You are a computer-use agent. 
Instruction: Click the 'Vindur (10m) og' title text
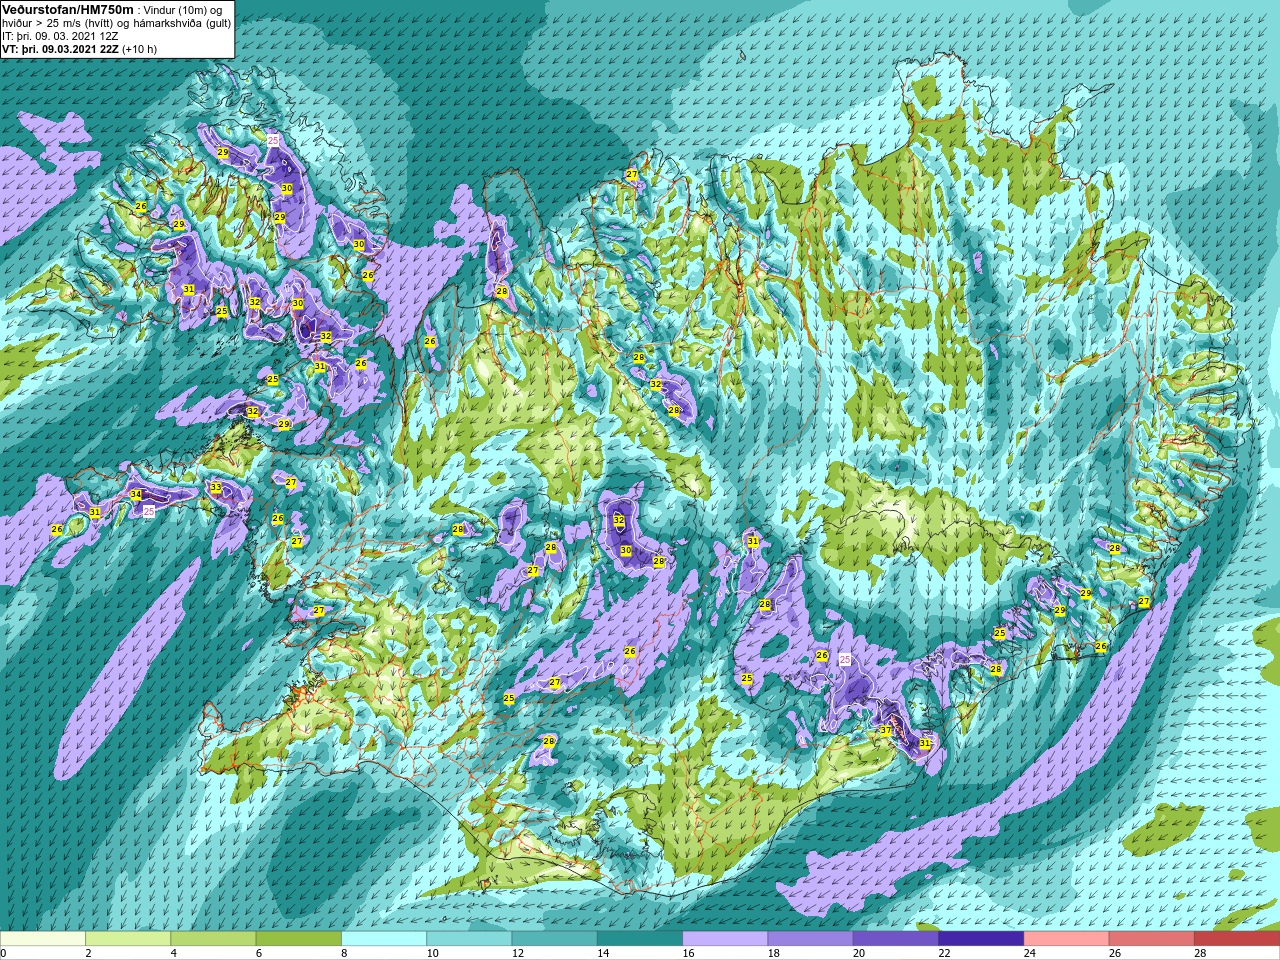[x=183, y=10]
